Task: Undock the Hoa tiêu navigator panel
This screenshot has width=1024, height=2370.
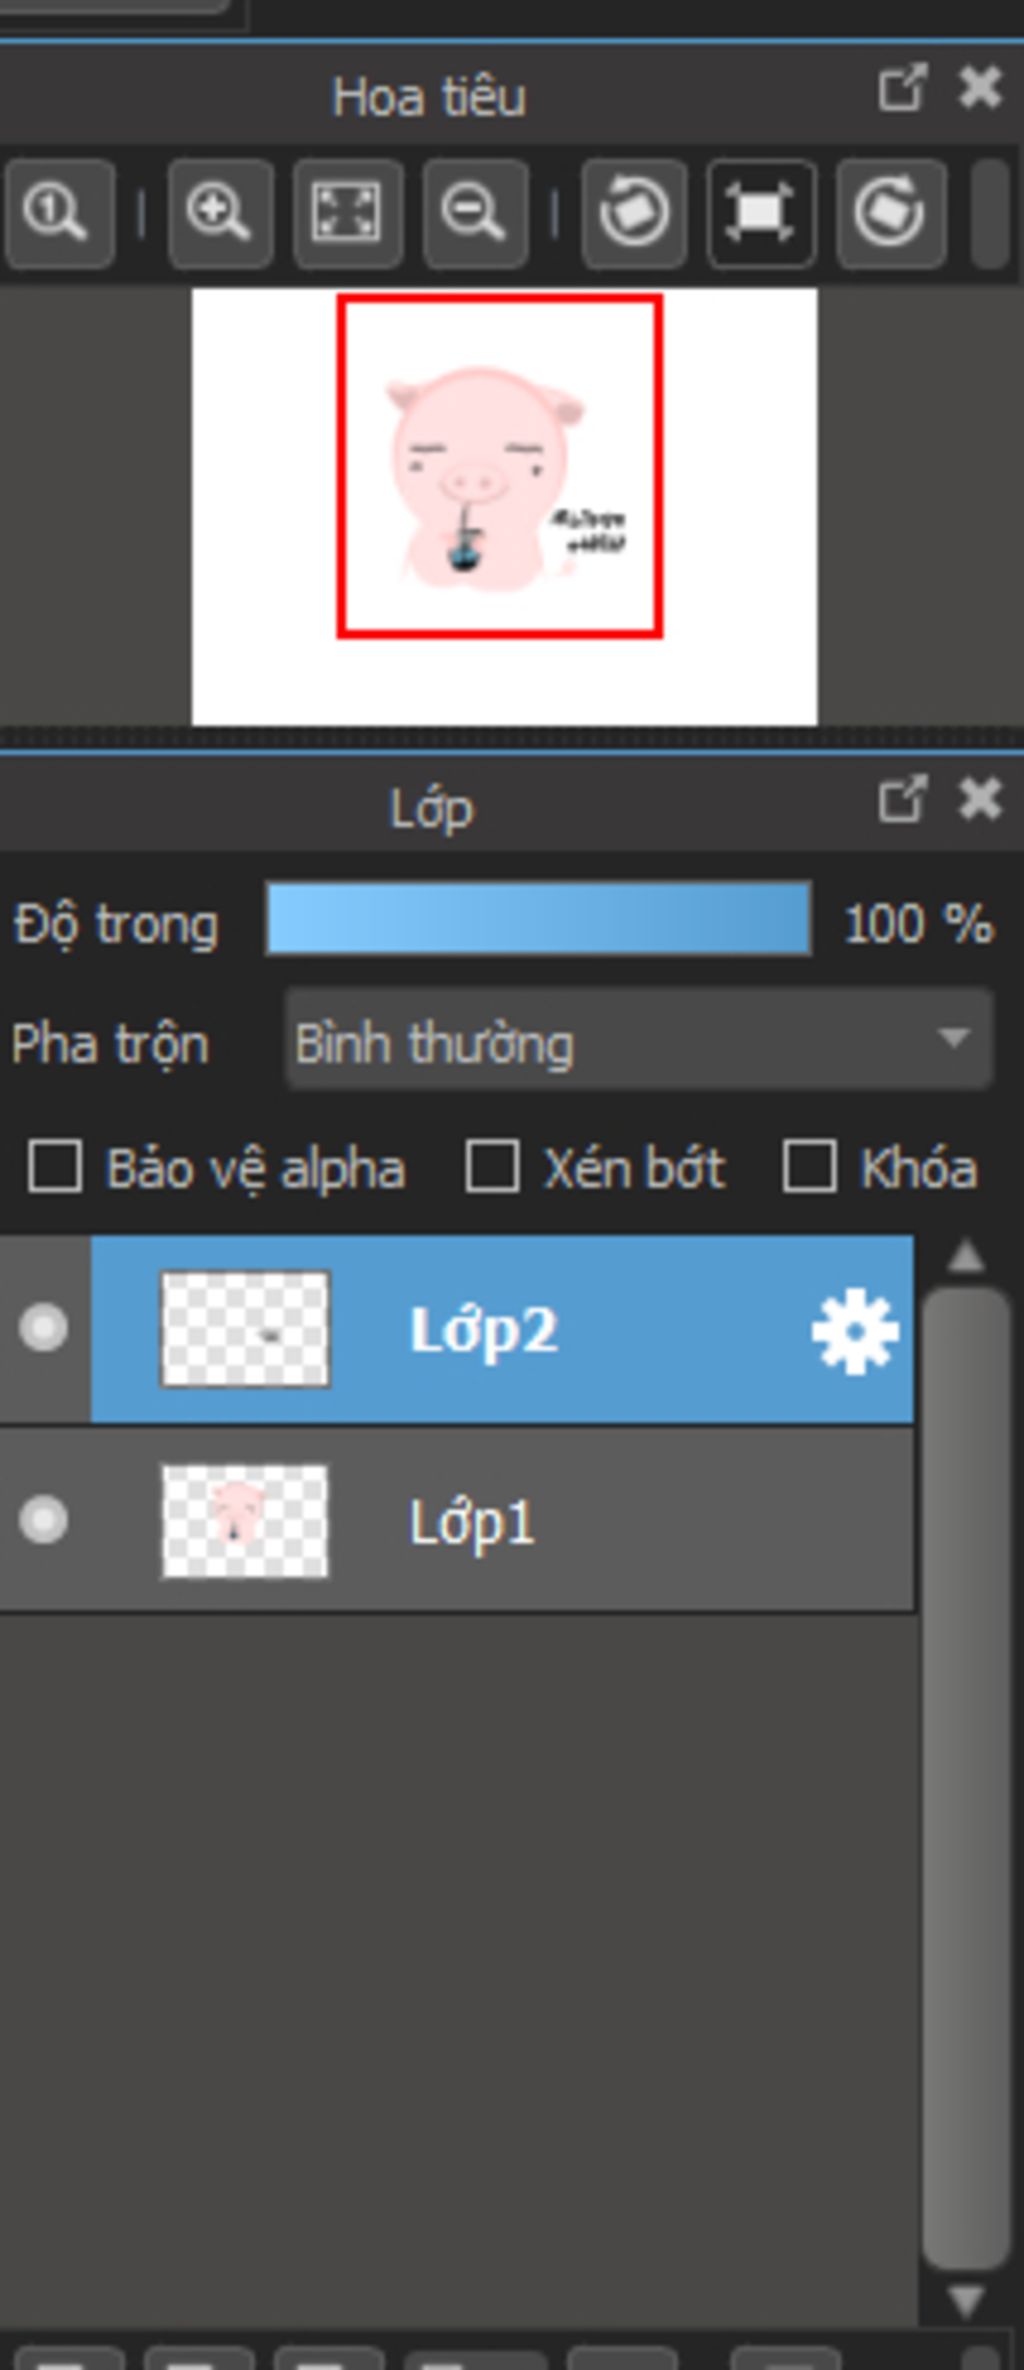Action: (902, 89)
